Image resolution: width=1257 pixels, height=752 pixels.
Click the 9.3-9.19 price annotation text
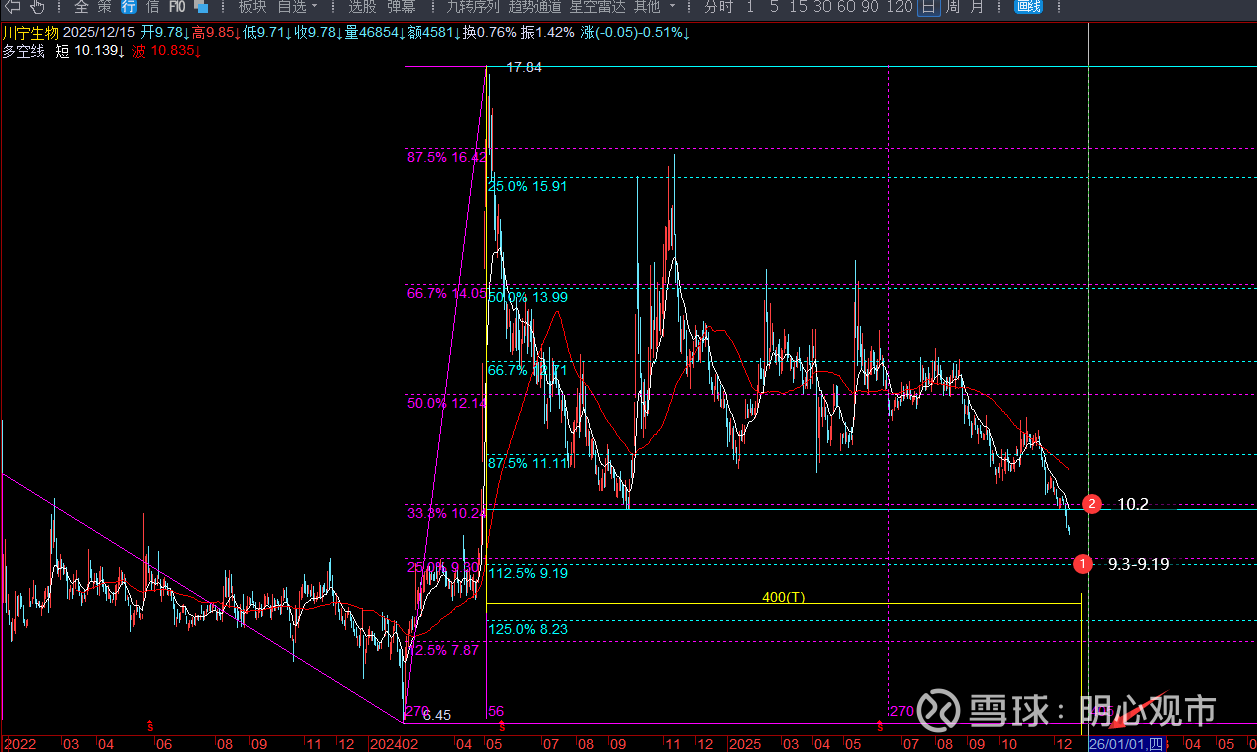pyautogui.click(x=1139, y=564)
